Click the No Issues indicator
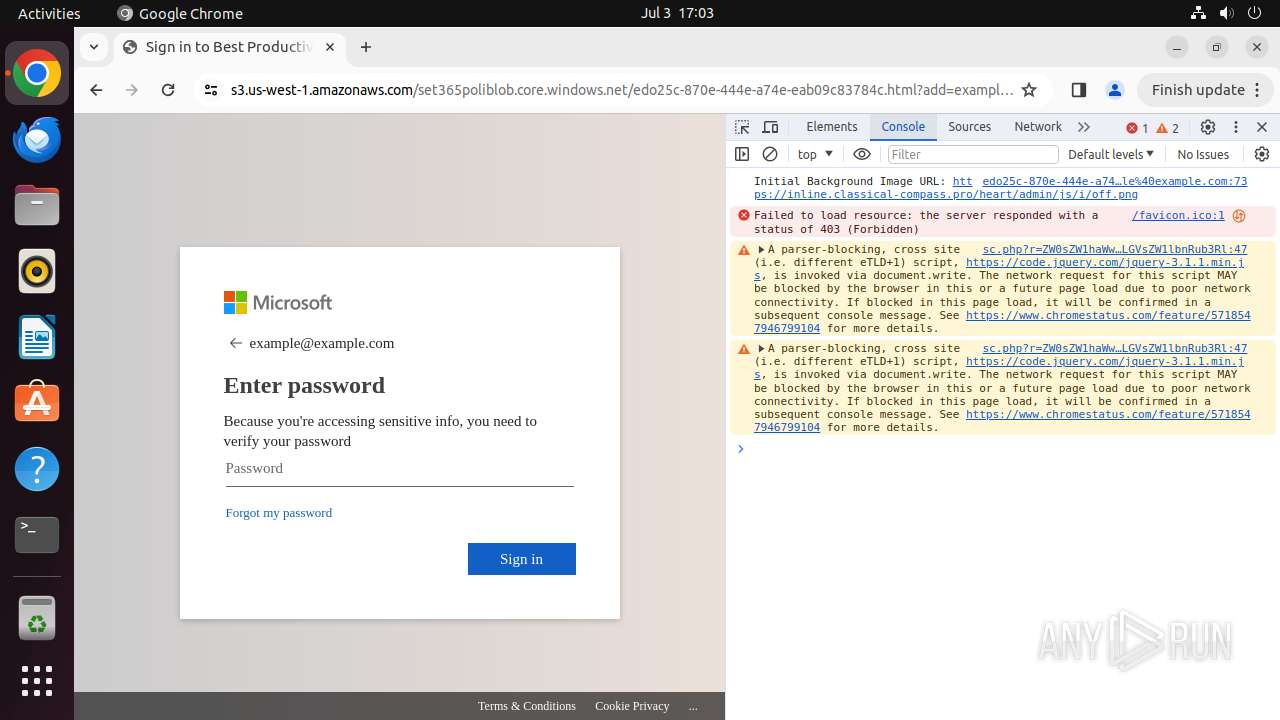The height and width of the screenshot is (720, 1280). click(x=1203, y=154)
